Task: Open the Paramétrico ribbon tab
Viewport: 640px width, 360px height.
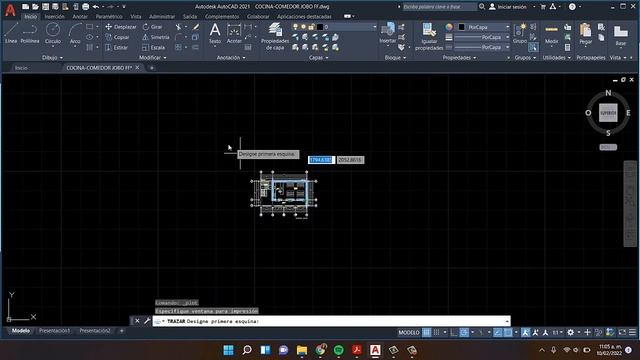Action: tap(109, 17)
